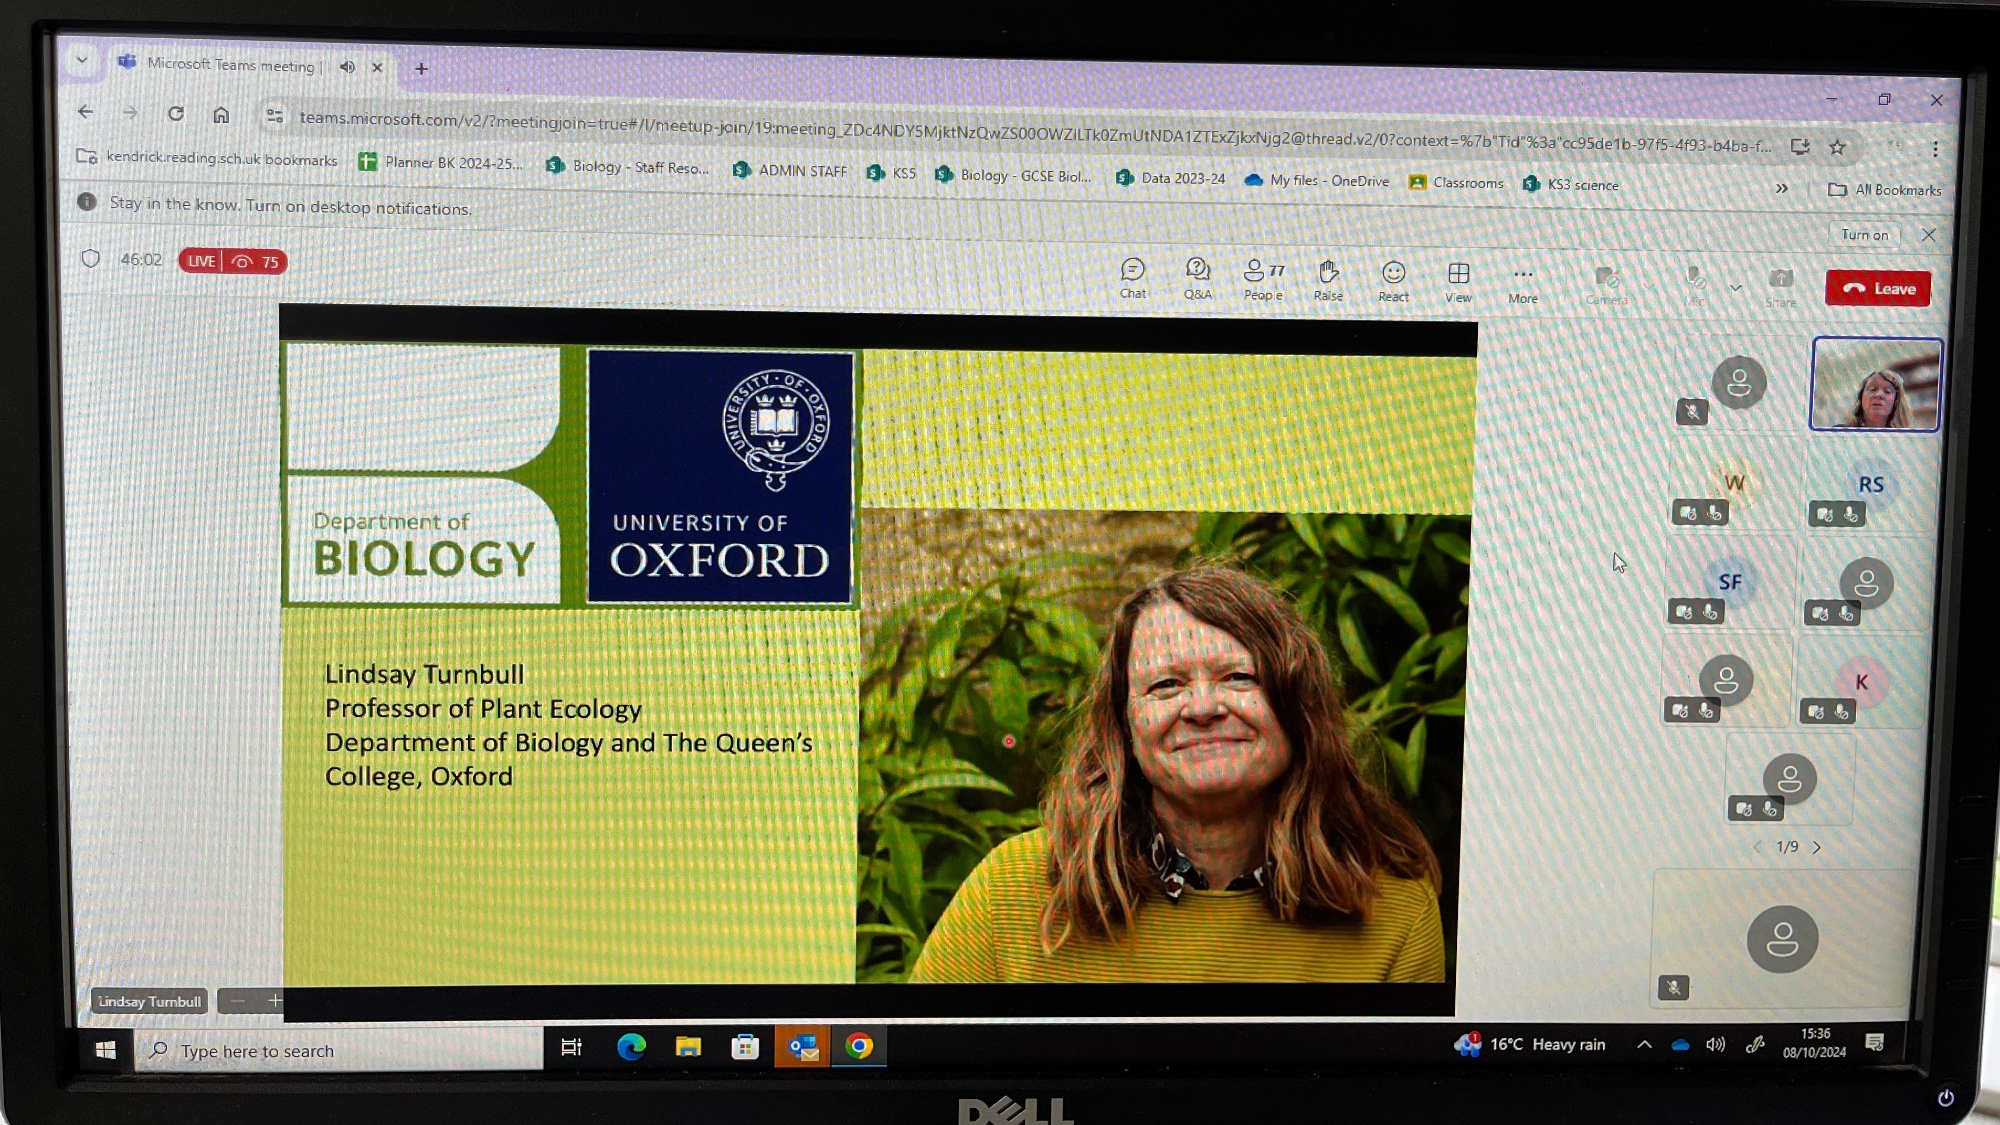Go to previous participant page
The image size is (2000, 1125).
[x=1757, y=847]
